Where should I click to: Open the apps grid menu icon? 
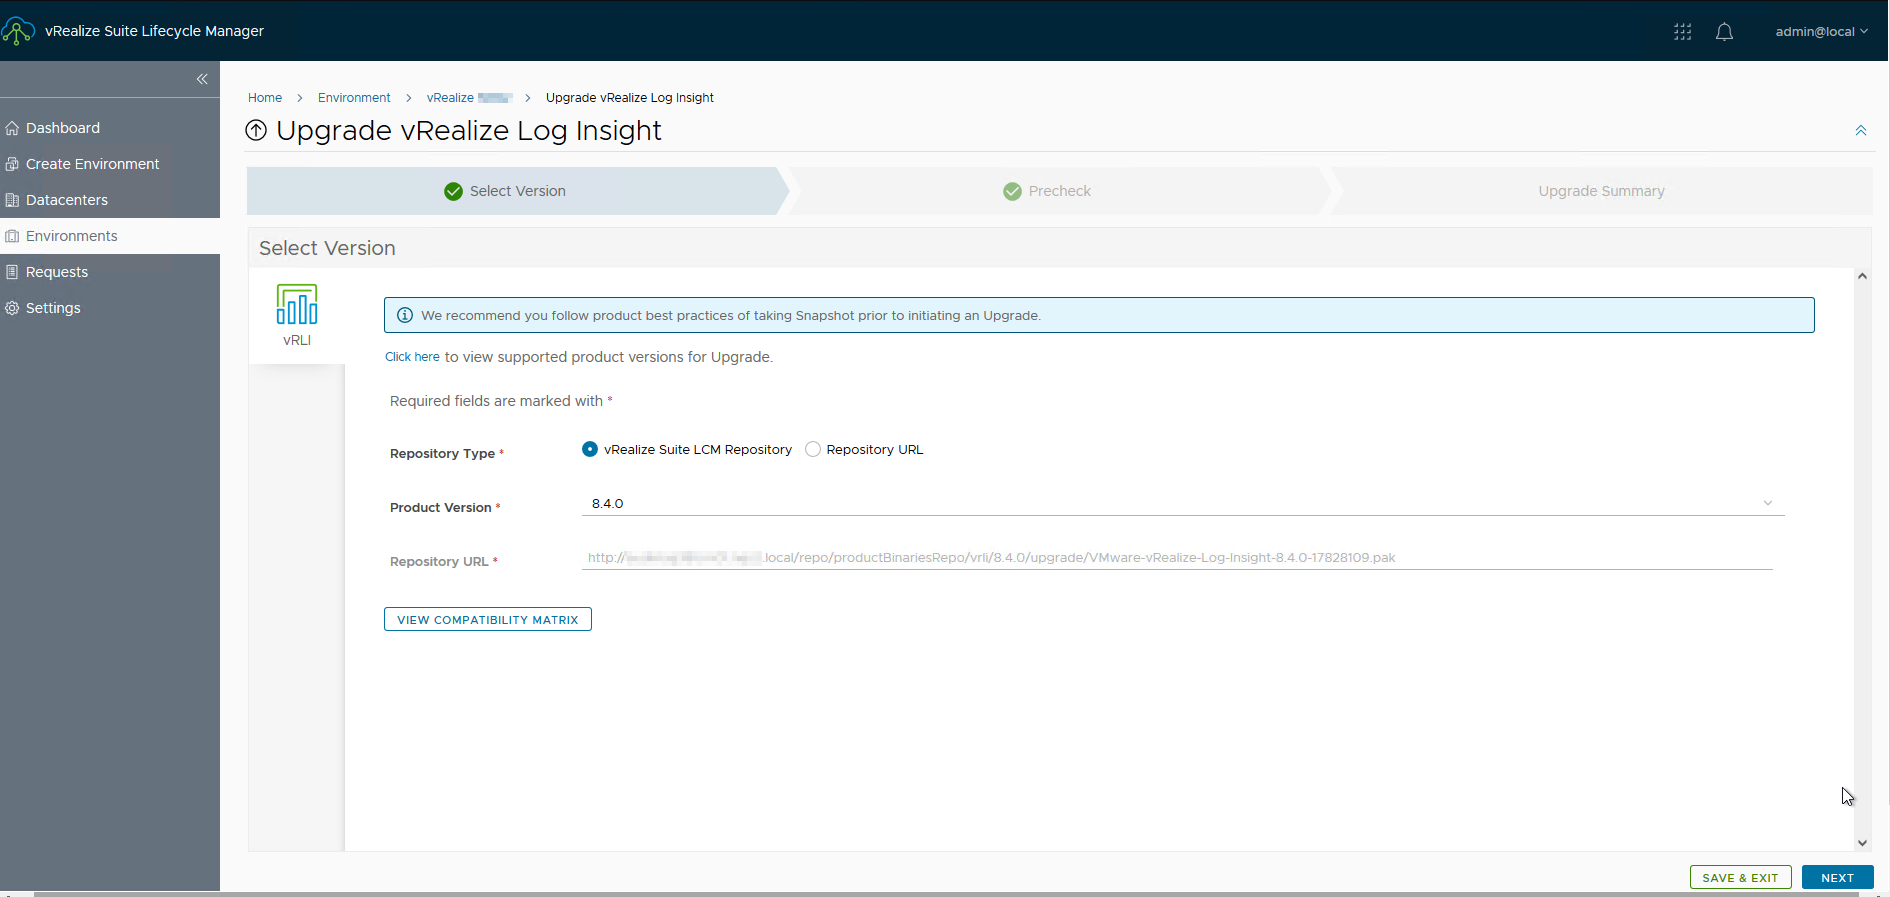(x=1683, y=32)
